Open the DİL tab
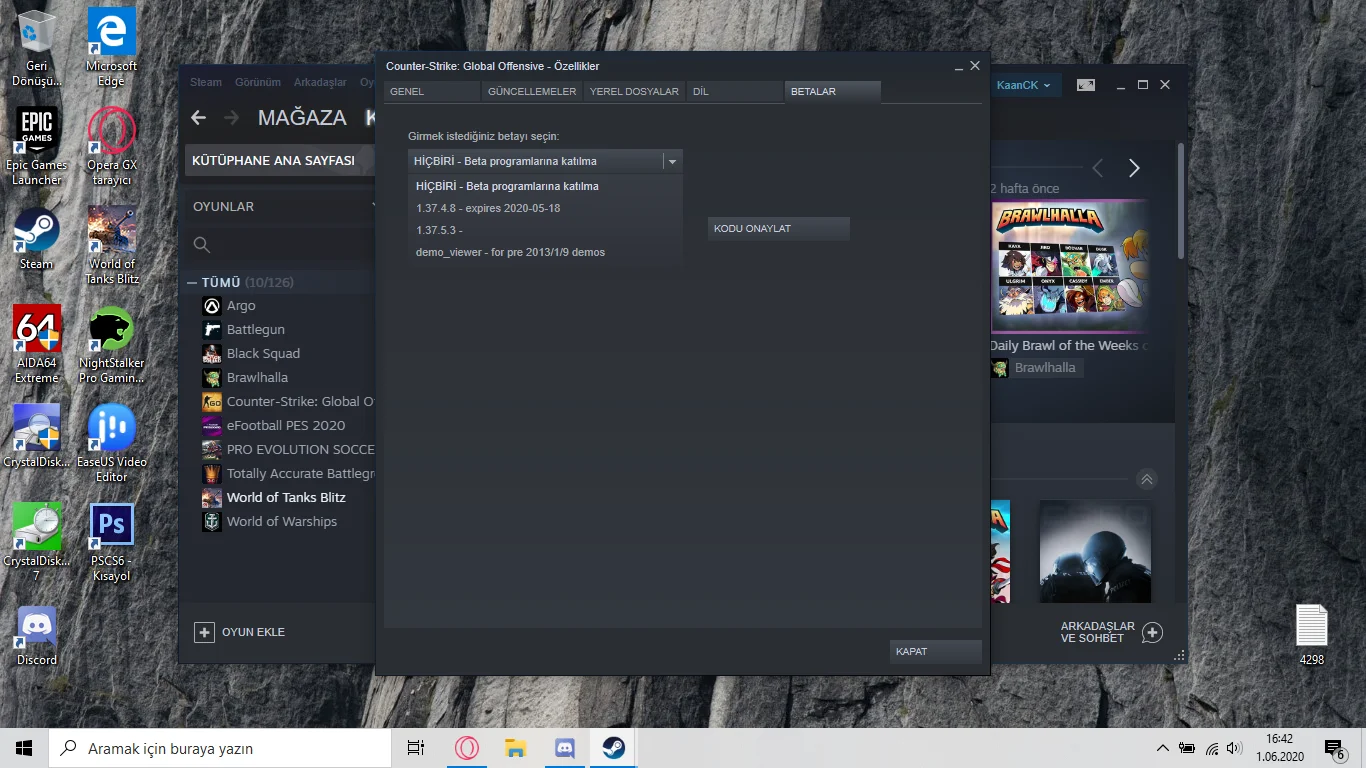 coord(734,91)
